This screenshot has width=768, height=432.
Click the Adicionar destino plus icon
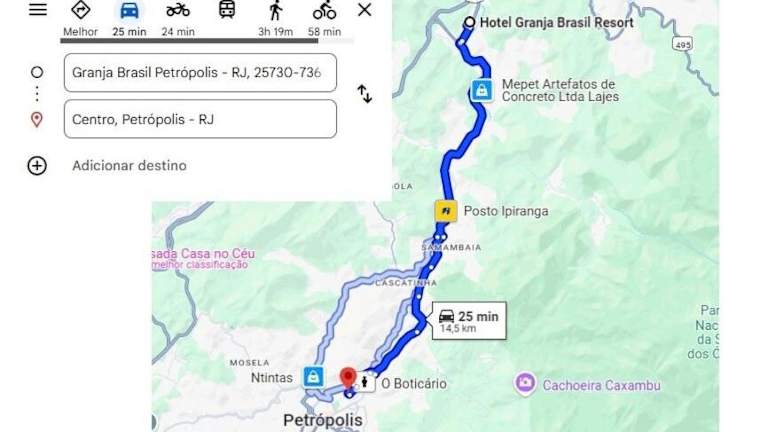pos(37,166)
